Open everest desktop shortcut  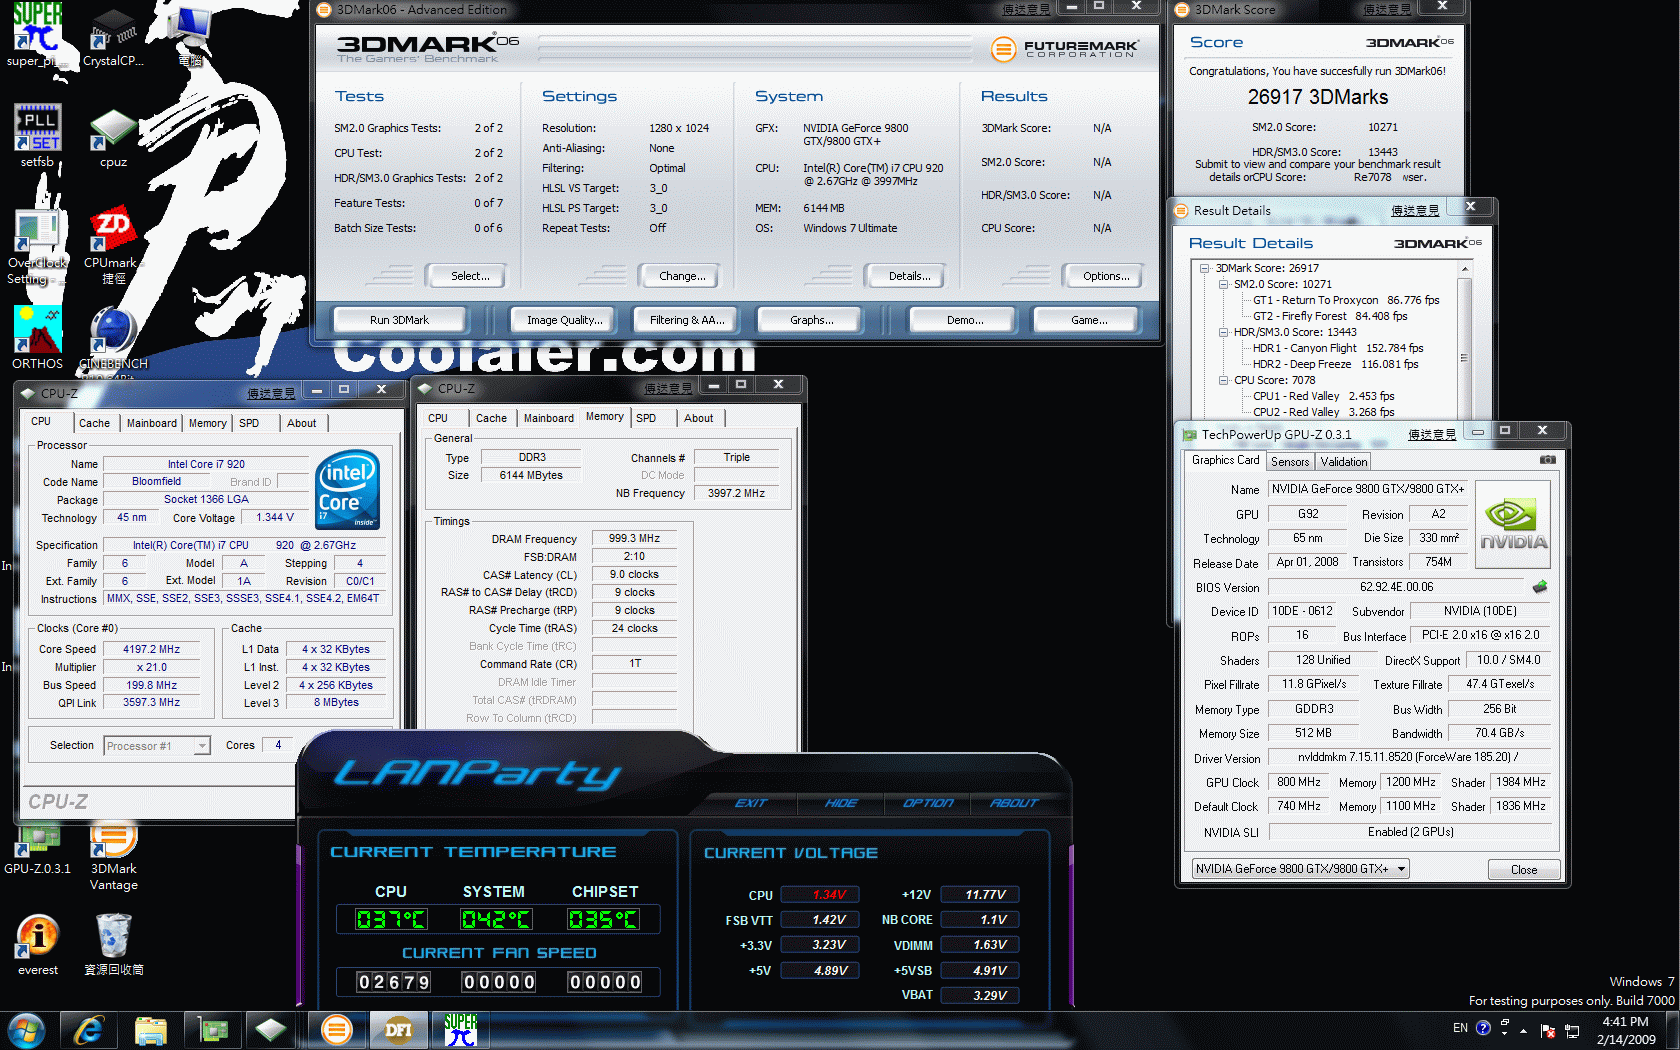[37, 944]
